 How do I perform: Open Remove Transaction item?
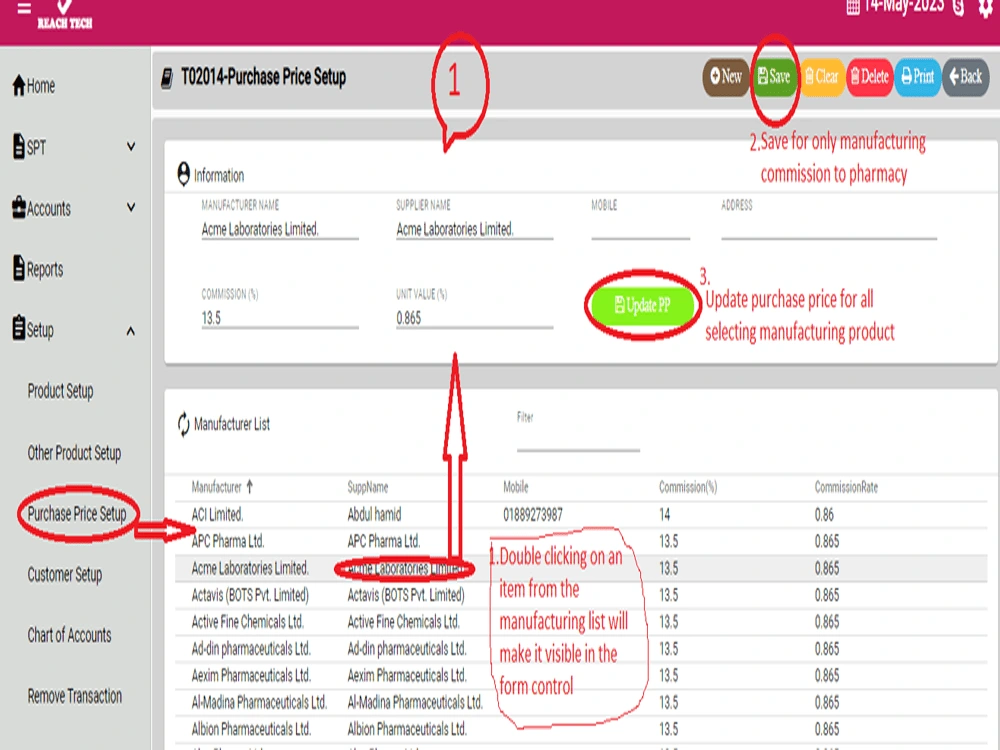click(75, 696)
